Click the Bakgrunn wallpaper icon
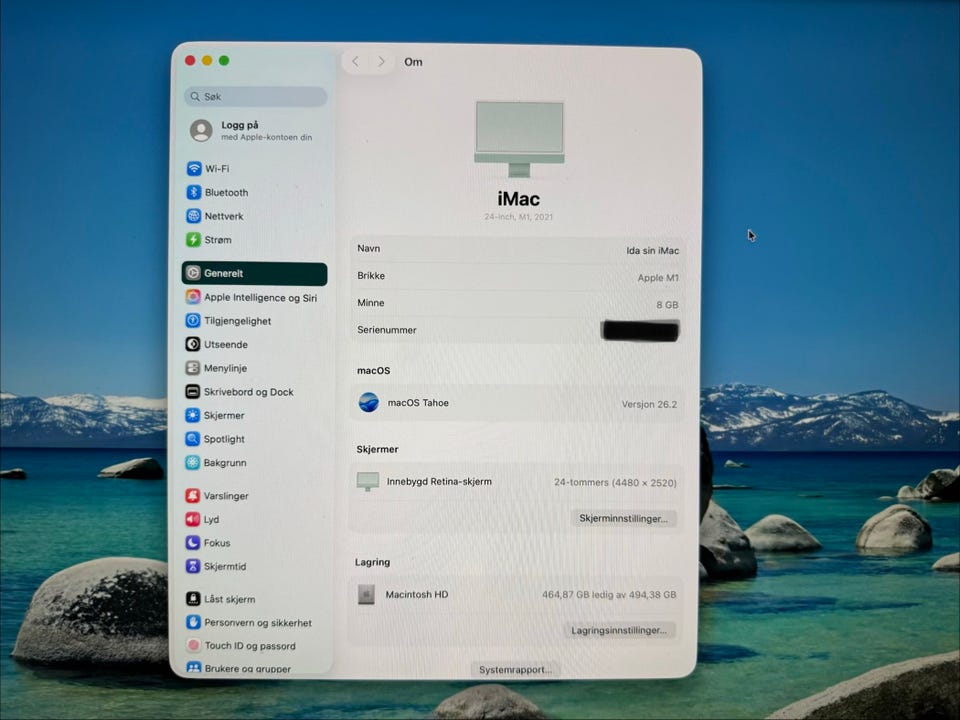The width and height of the screenshot is (960, 720). click(193, 463)
